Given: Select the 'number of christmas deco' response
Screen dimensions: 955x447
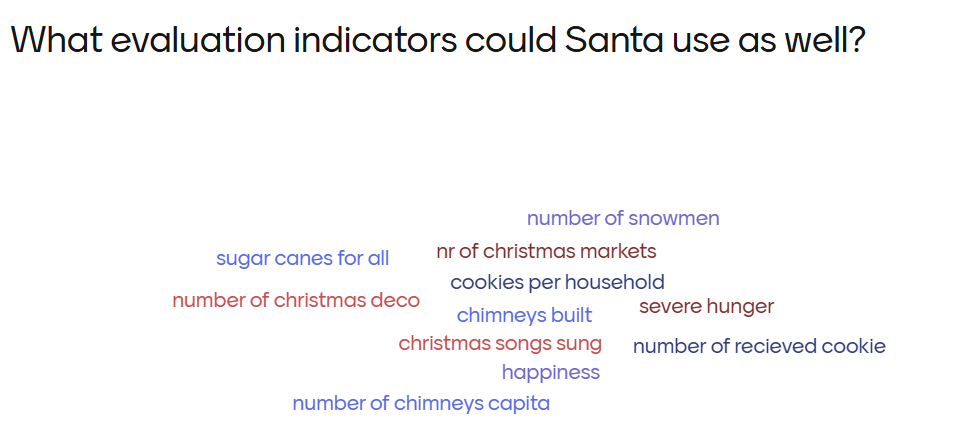Looking at the screenshot, I should 296,300.
